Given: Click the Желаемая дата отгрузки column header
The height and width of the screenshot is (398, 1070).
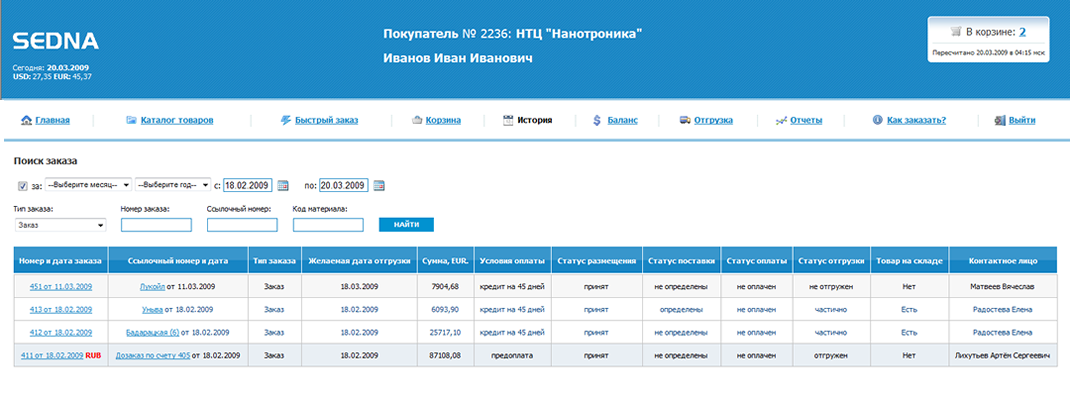Looking at the screenshot, I should tap(360, 261).
